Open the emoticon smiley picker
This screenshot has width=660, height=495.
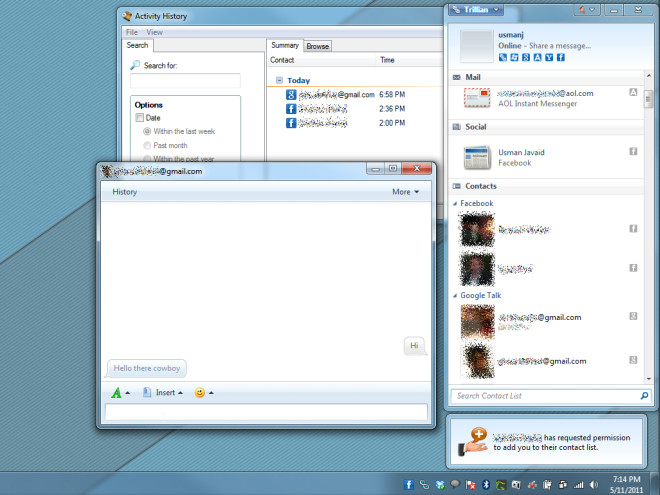(204, 393)
